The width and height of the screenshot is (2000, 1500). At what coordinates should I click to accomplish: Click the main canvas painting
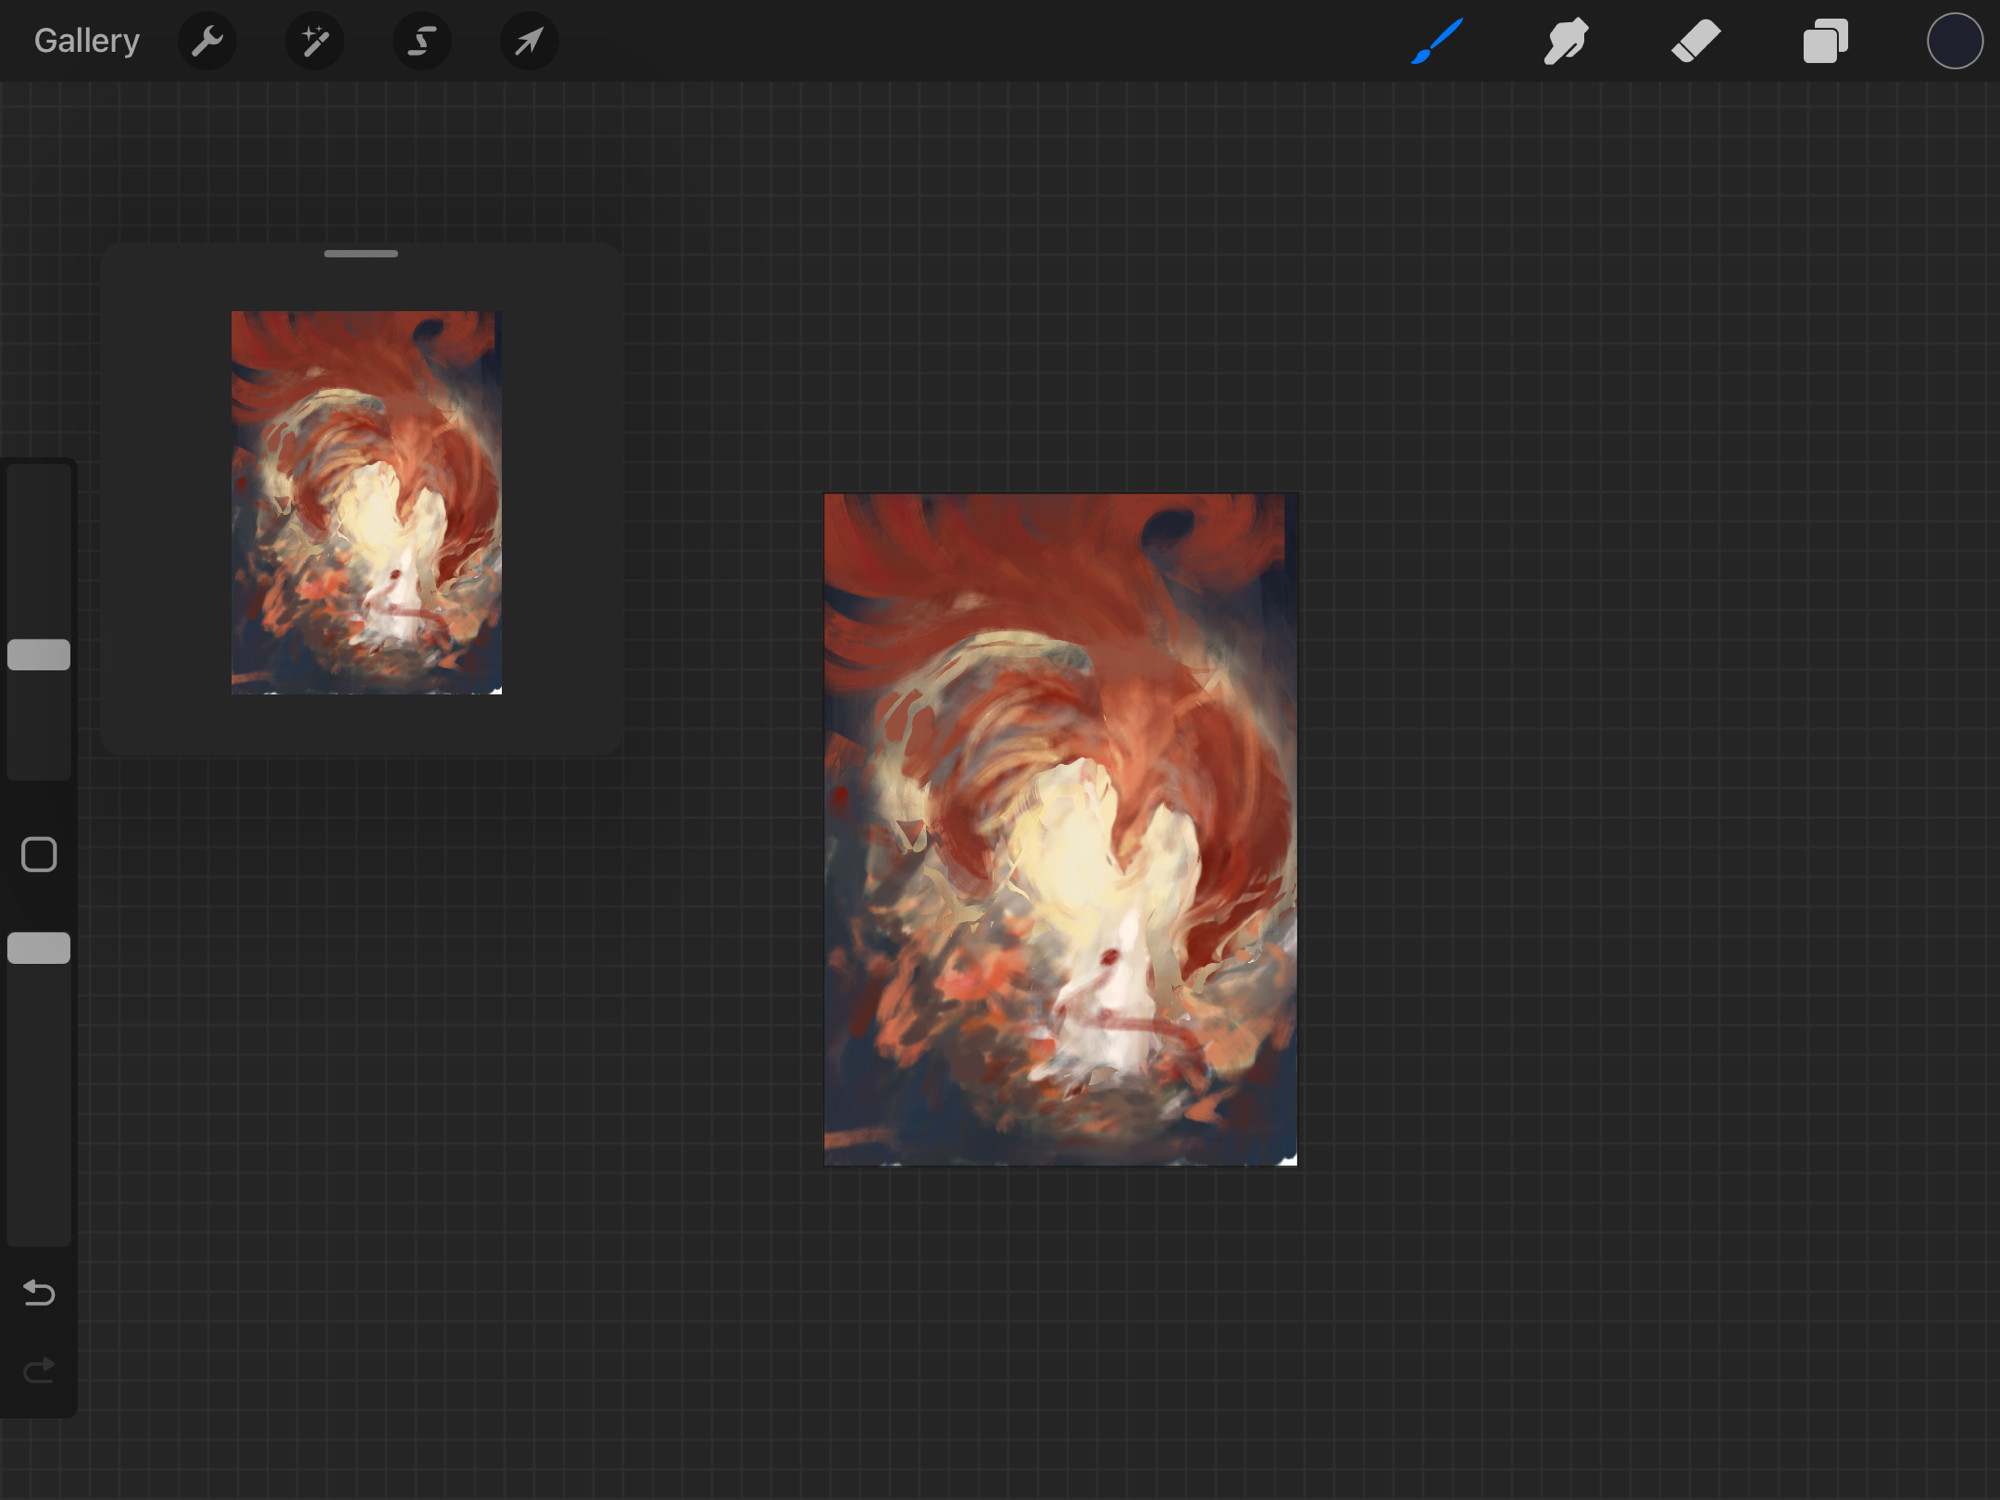pos(1060,829)
